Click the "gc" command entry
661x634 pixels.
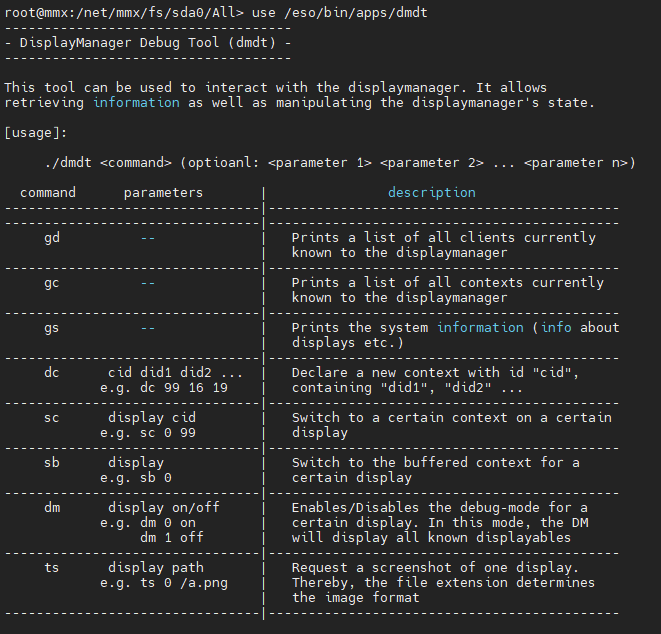point(52,283)
